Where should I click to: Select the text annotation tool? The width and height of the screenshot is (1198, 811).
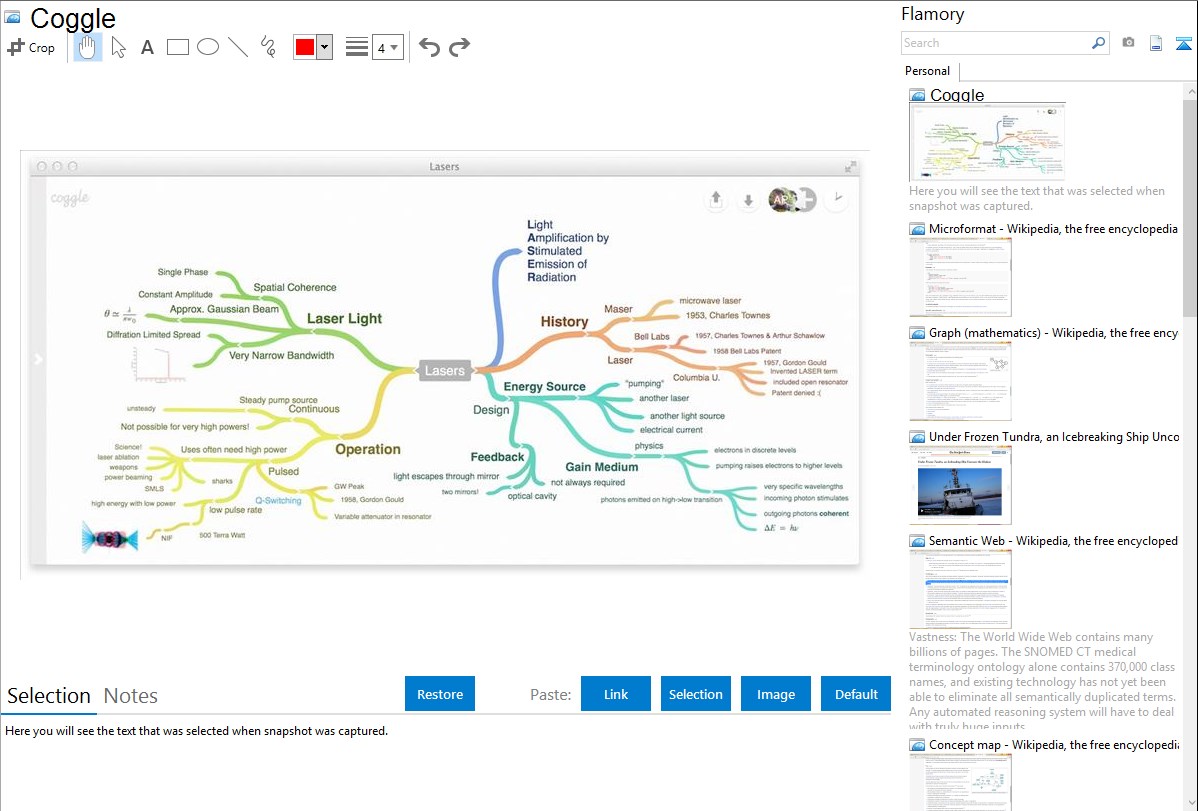point(147,47)
